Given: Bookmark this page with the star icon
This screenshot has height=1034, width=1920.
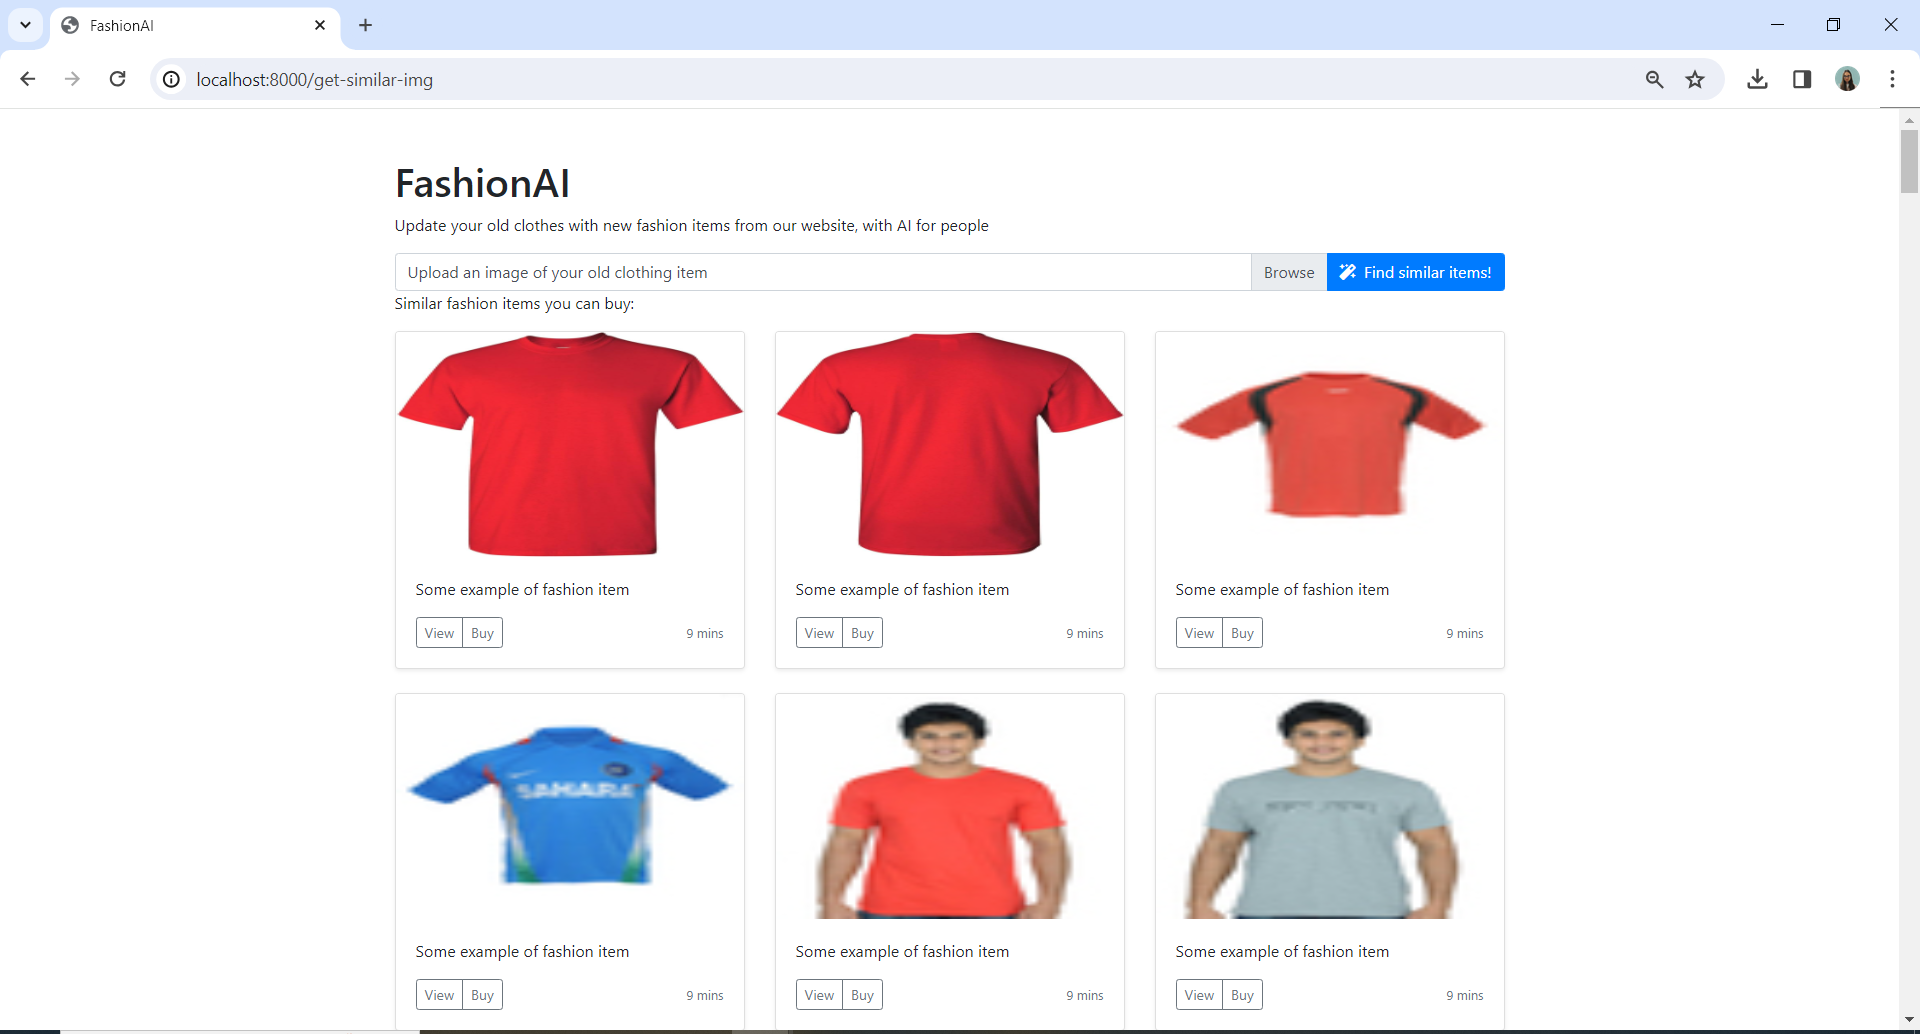Looking at the screenshot, I should tap(1695, 79).
